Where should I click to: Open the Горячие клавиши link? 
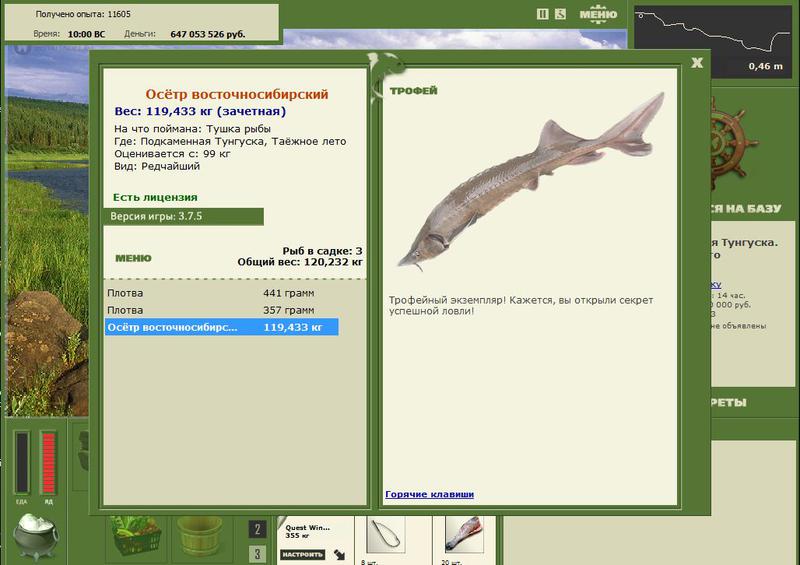(x=429, y=494)
